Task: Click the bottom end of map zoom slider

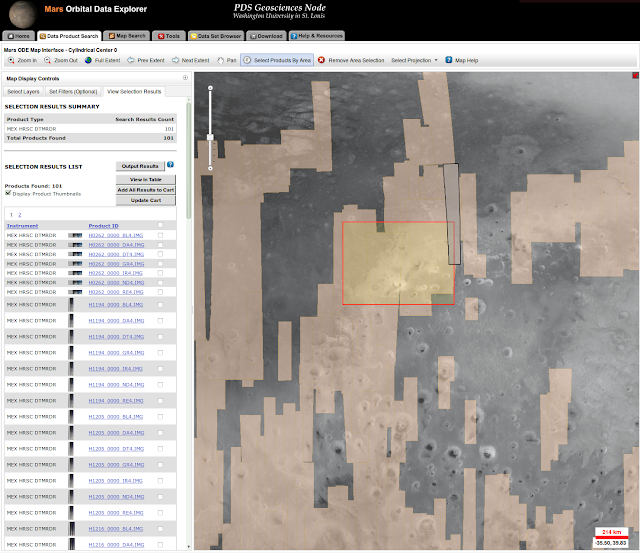Action: tap(210, 168)
